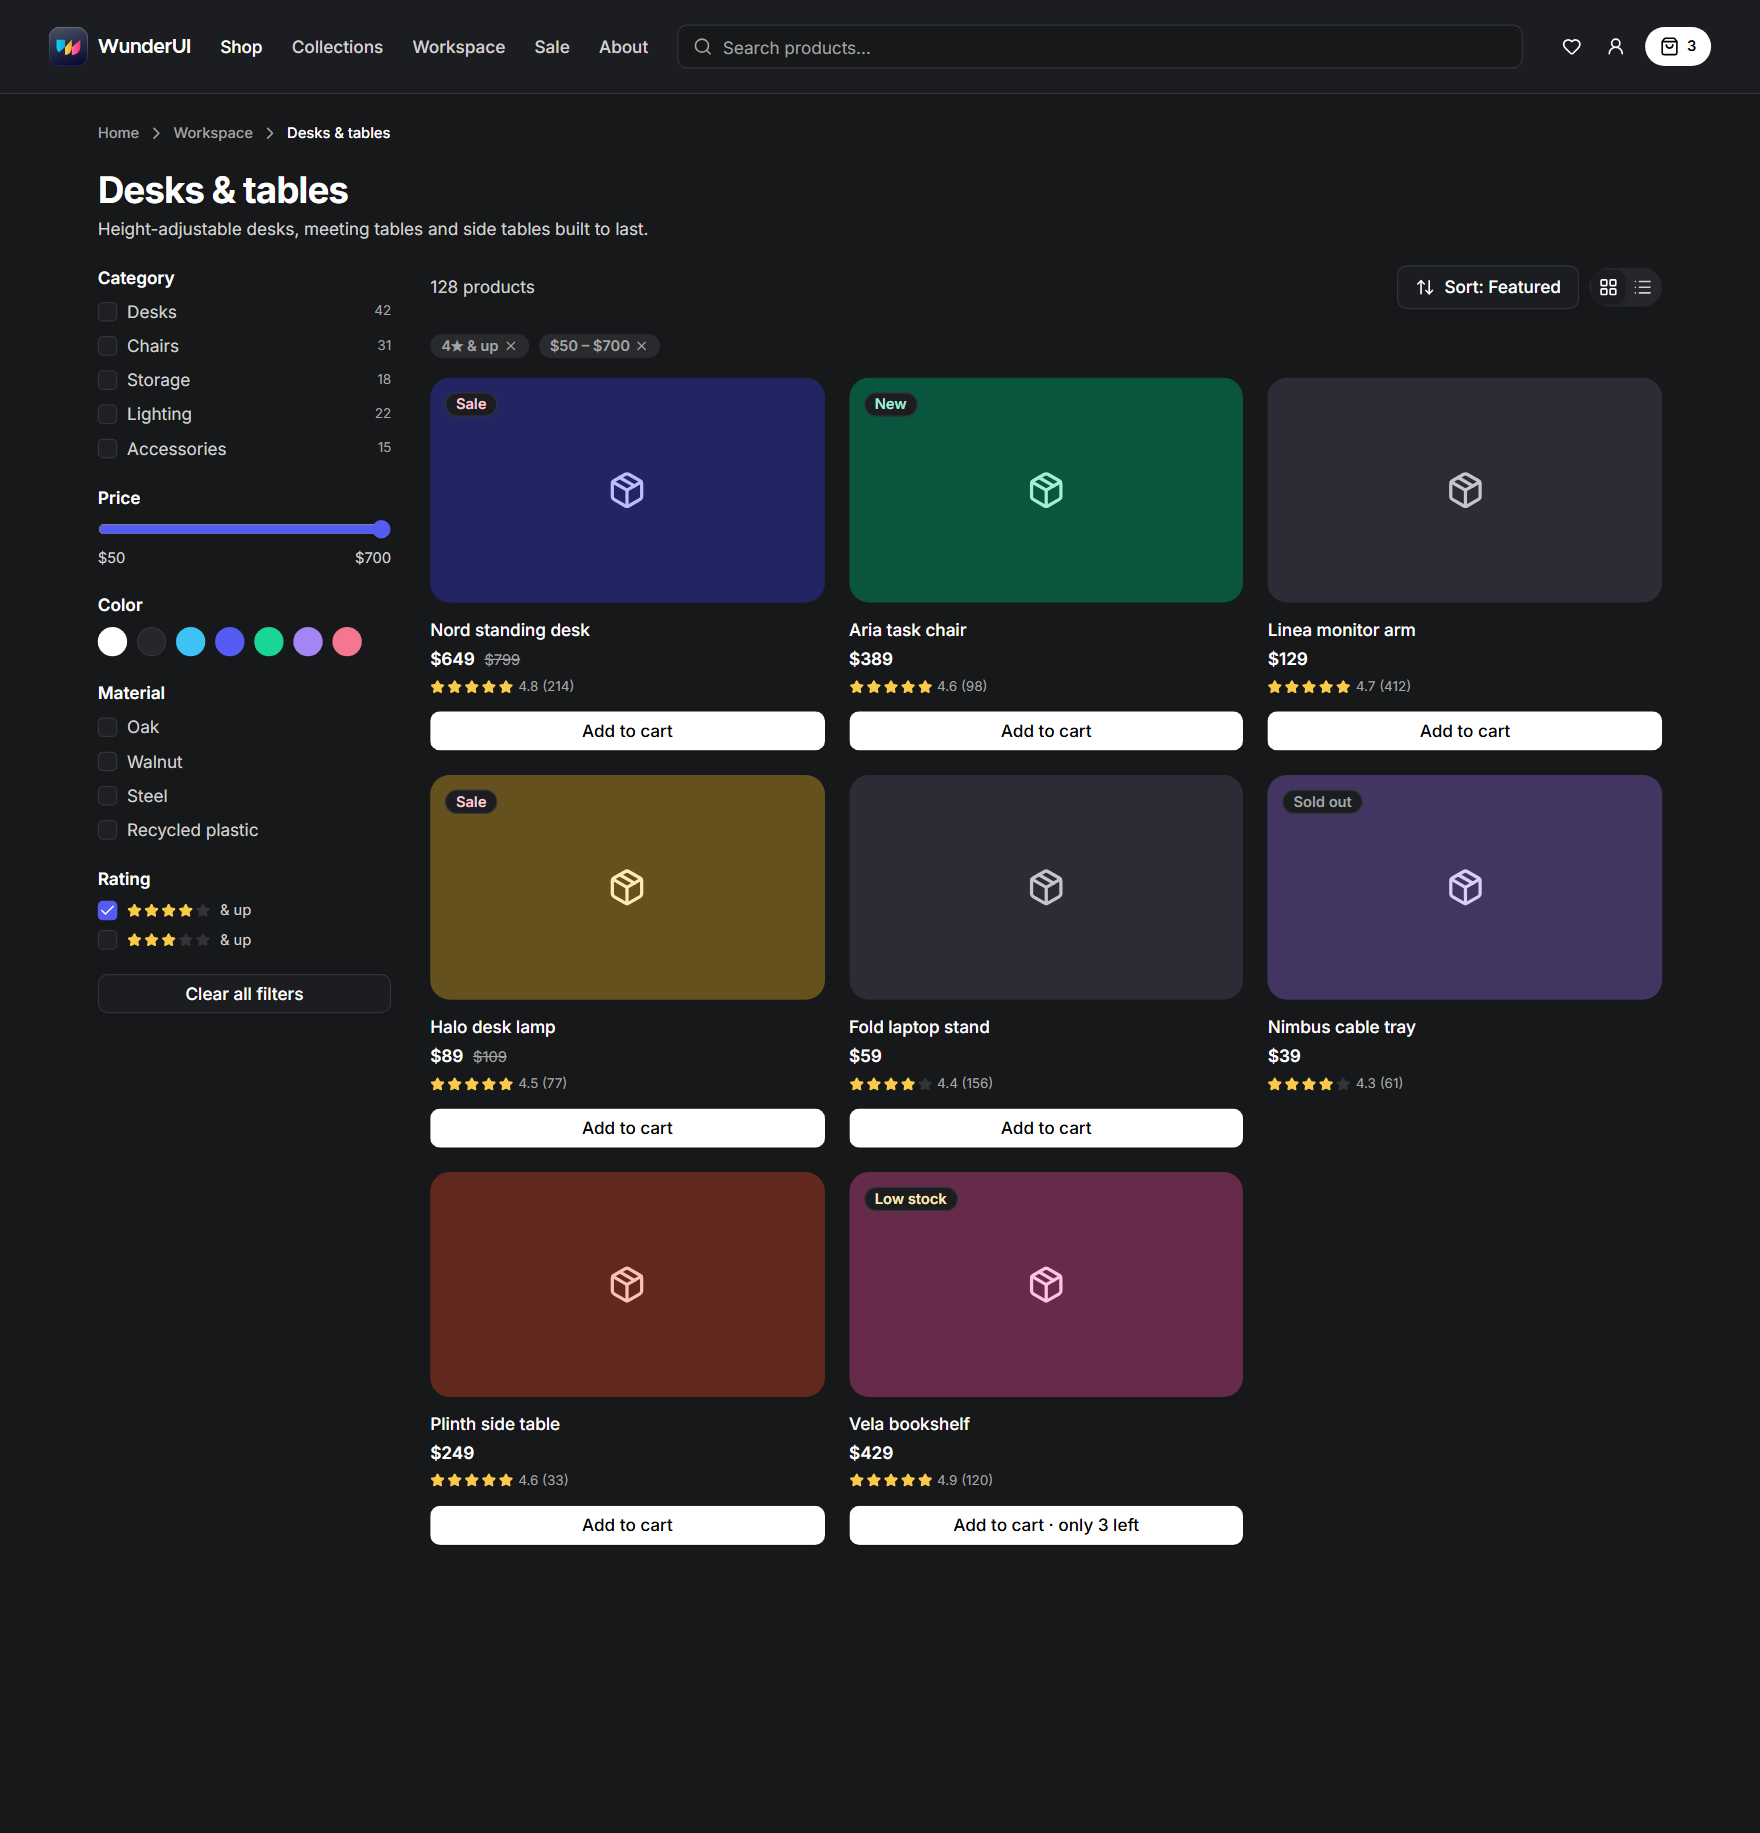Viewport: 1760px width, 1833px height.
Task: Add Plinth side table to cart
Action: [627, 1525]
